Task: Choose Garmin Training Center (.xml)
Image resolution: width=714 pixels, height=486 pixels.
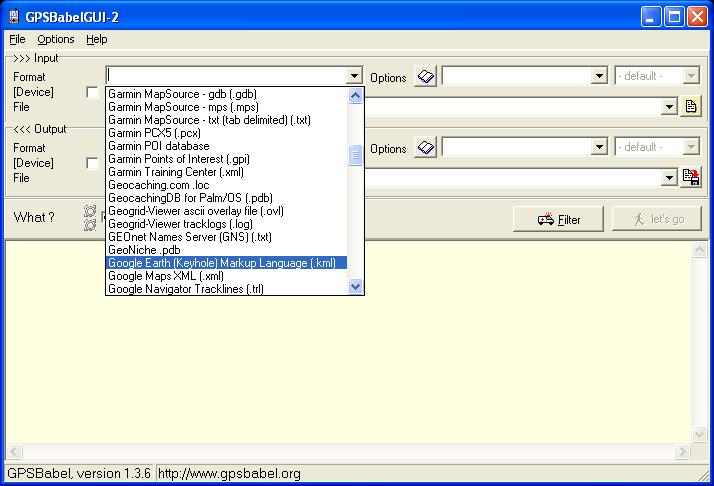Action: (x=226, y=172)
